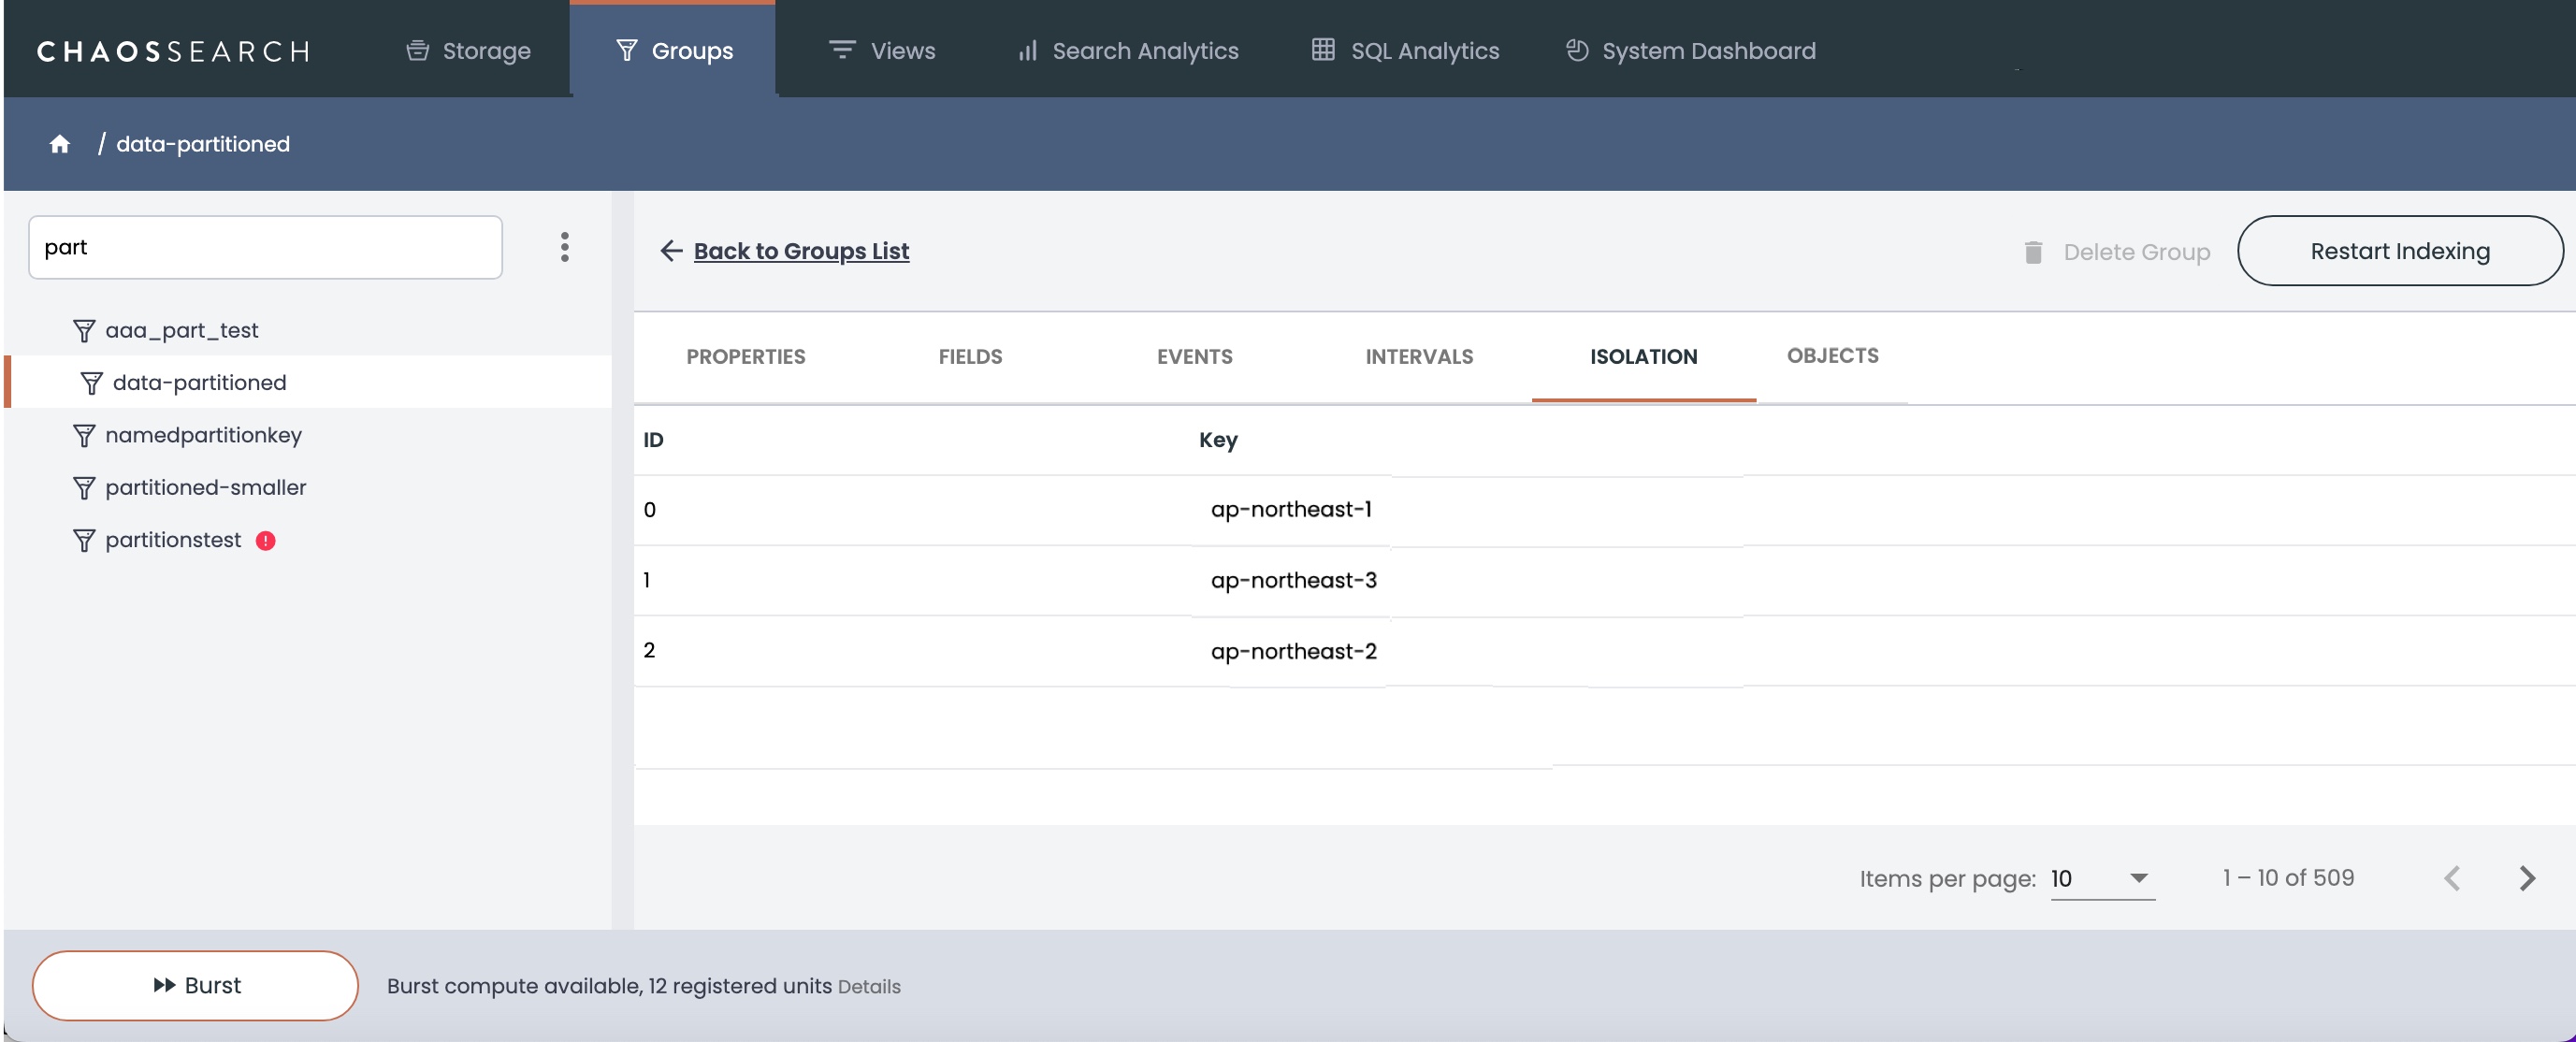Viewport: 2576px width, 1042px height.
Task: Click the Restart Indexing button
Action: point(2399,251)
